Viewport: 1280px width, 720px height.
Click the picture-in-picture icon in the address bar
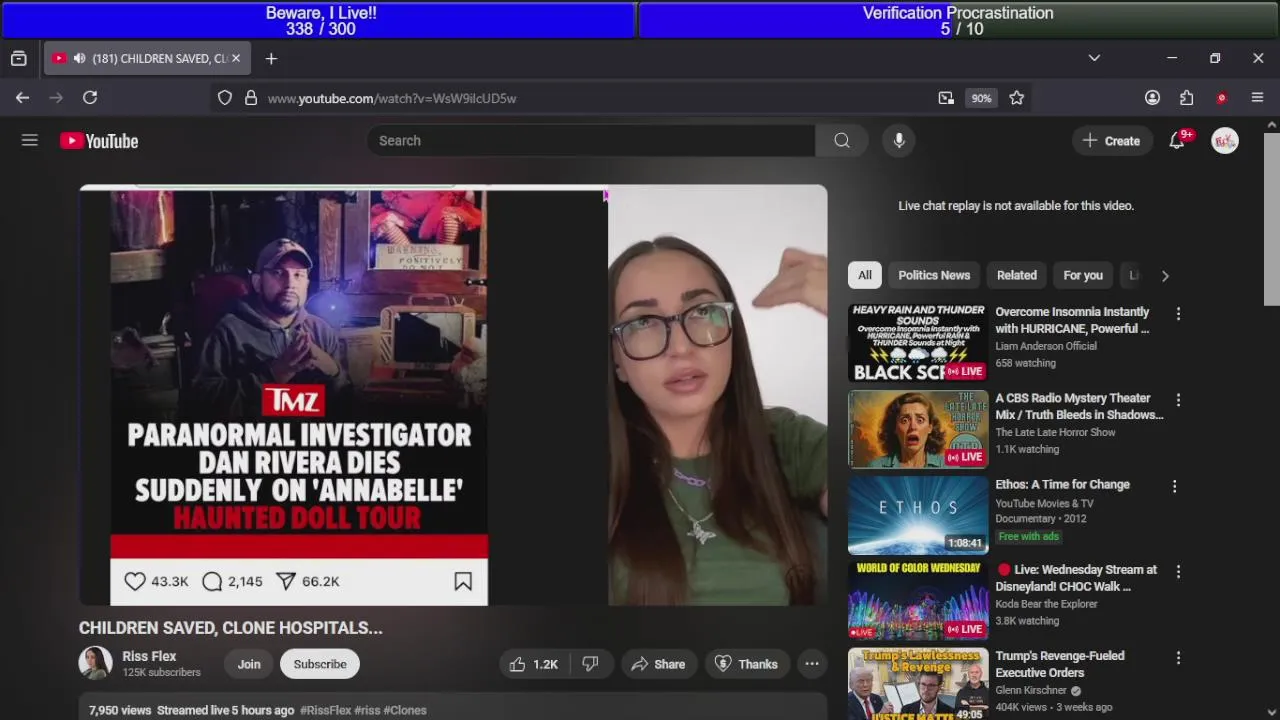point(946,98)
